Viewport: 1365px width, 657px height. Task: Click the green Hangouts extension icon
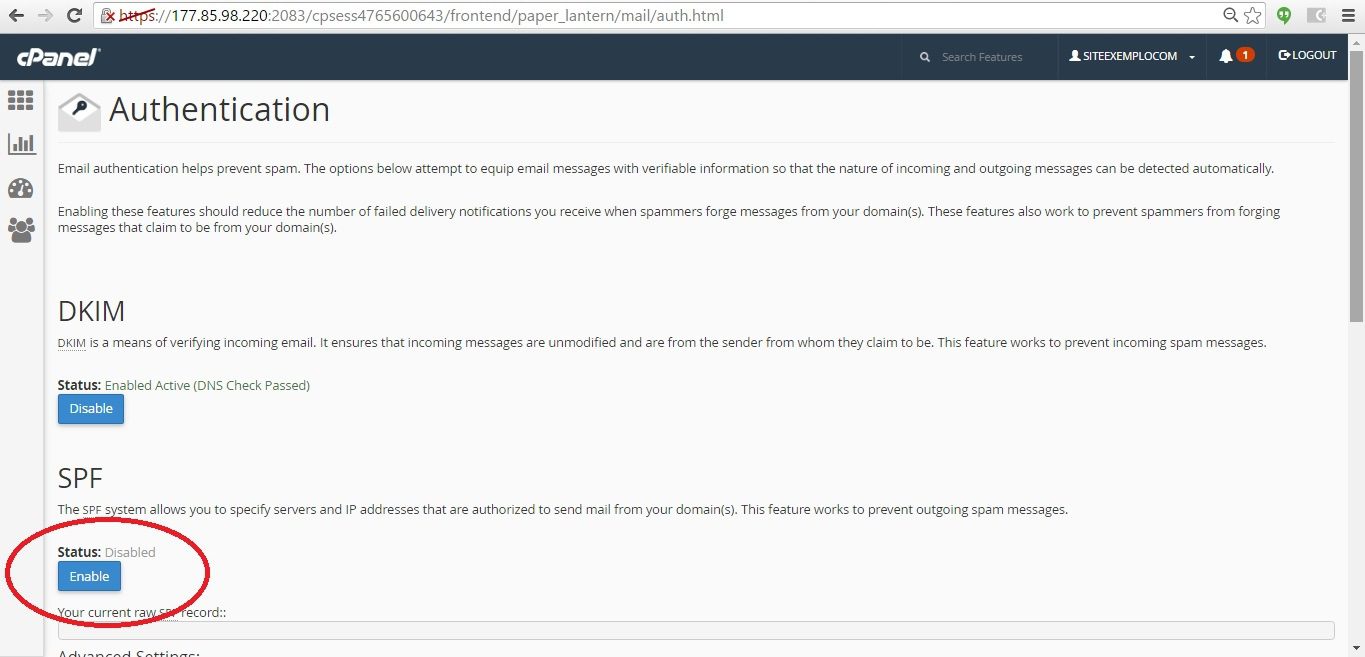[x=1284, y=16]
